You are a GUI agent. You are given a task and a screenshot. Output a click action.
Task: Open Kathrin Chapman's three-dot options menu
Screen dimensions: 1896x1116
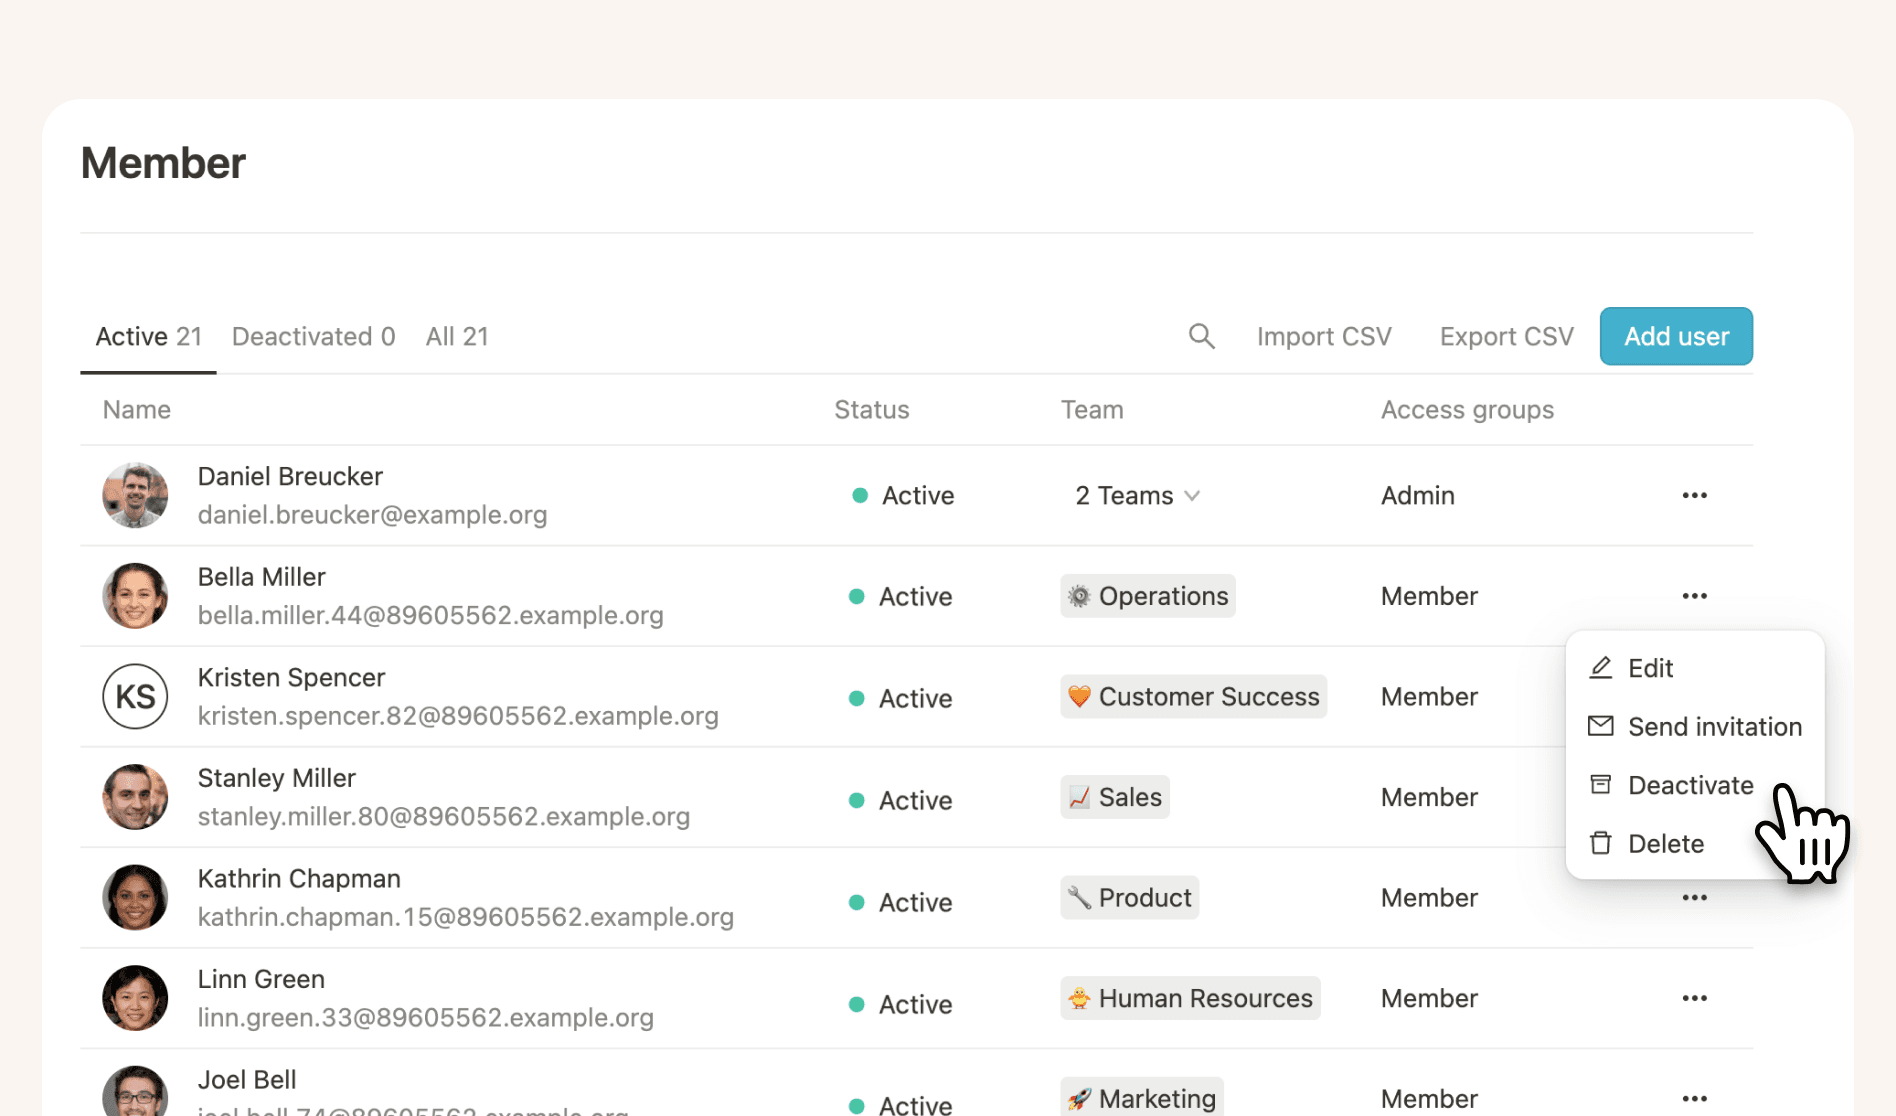(x=1694, y=898)
